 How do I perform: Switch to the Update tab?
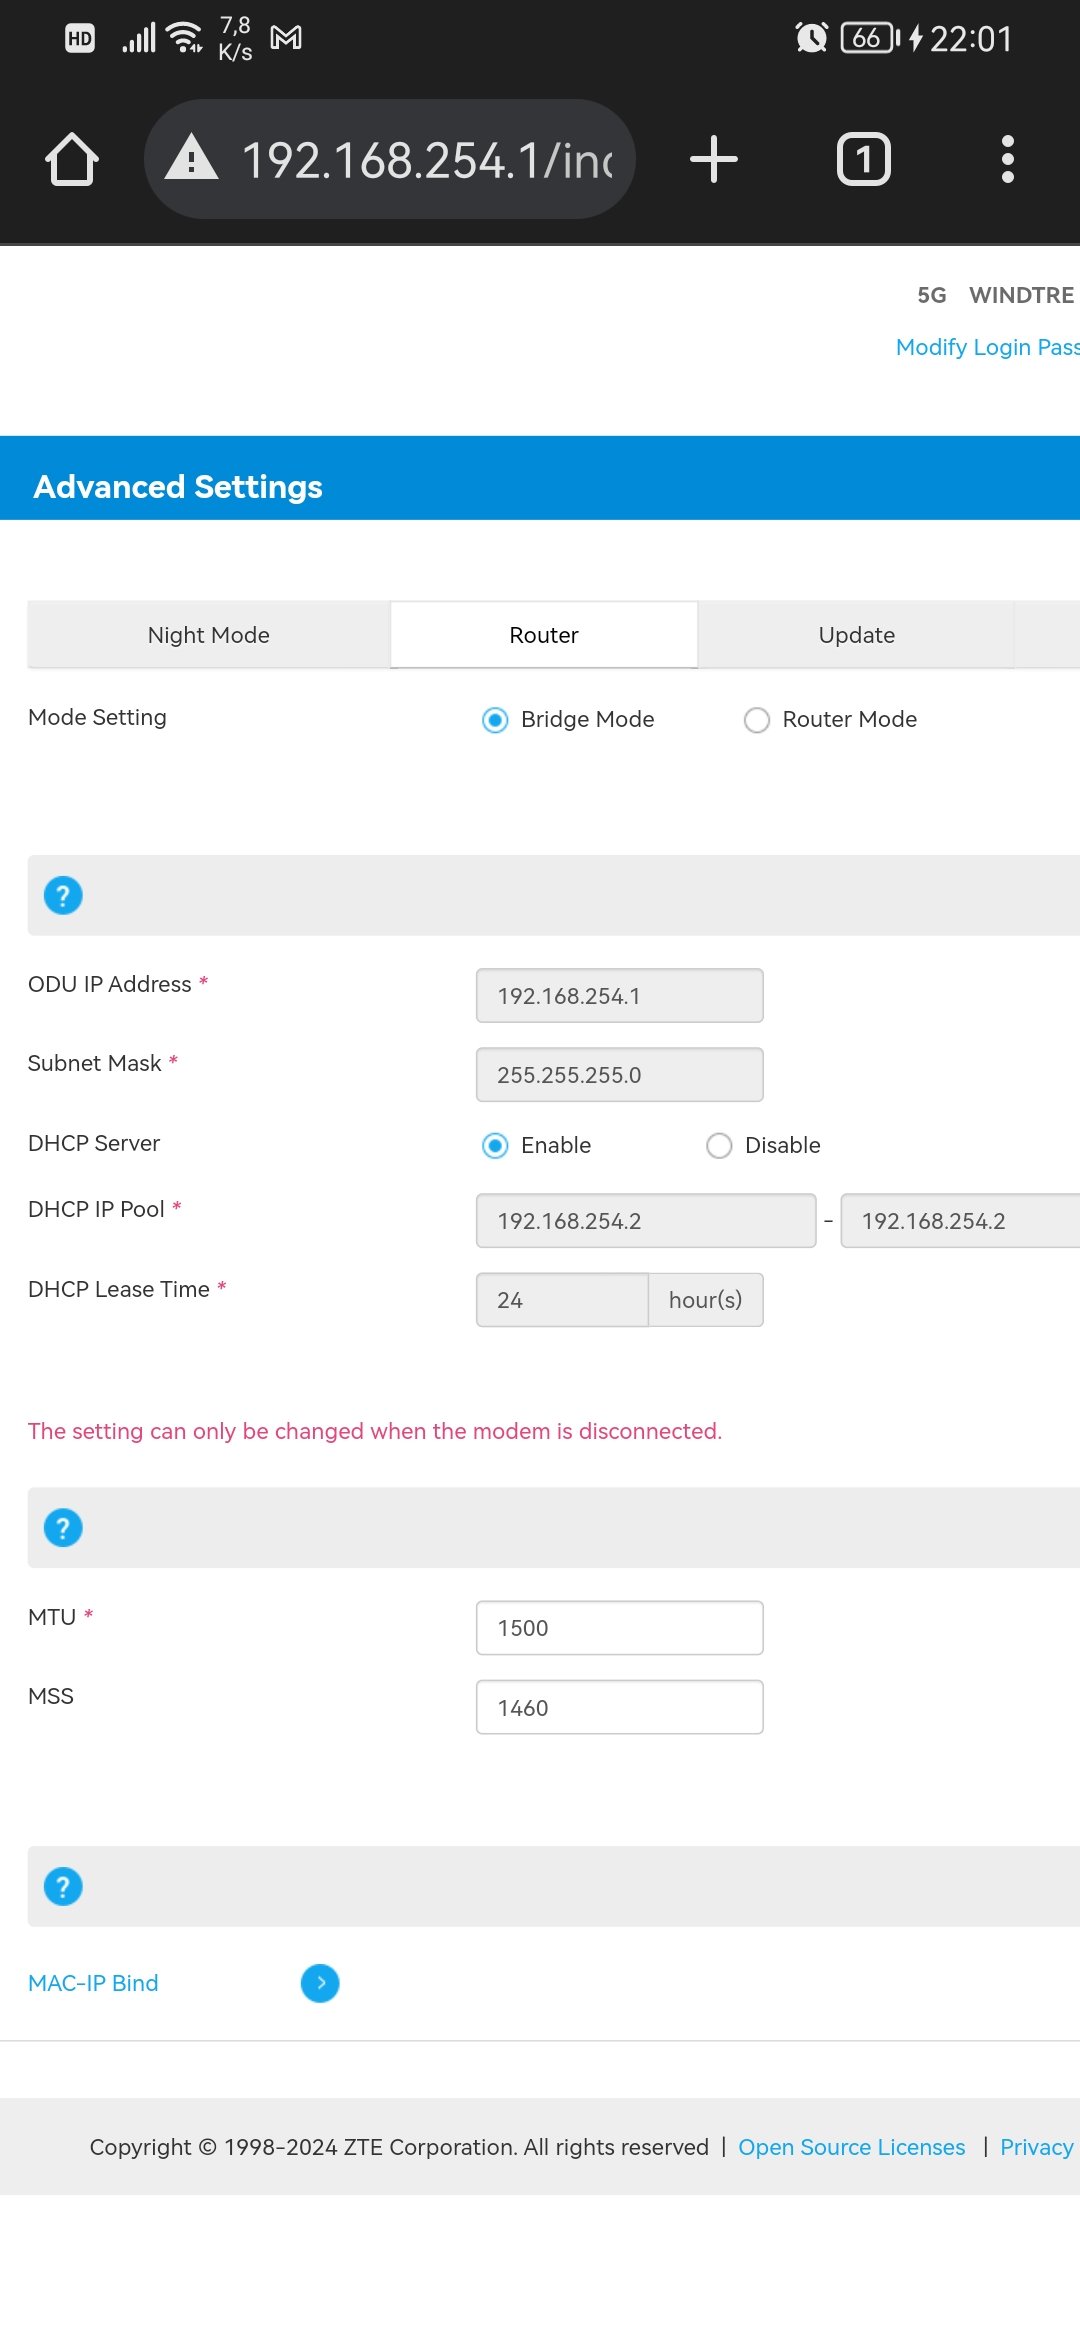click(x=856, y=635)
